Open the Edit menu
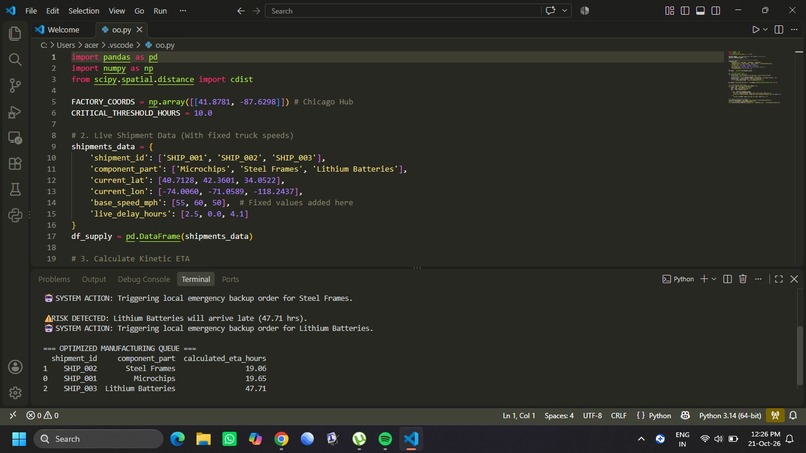The width and height of the screenshot is (806, 453). [x=52, y=11]
